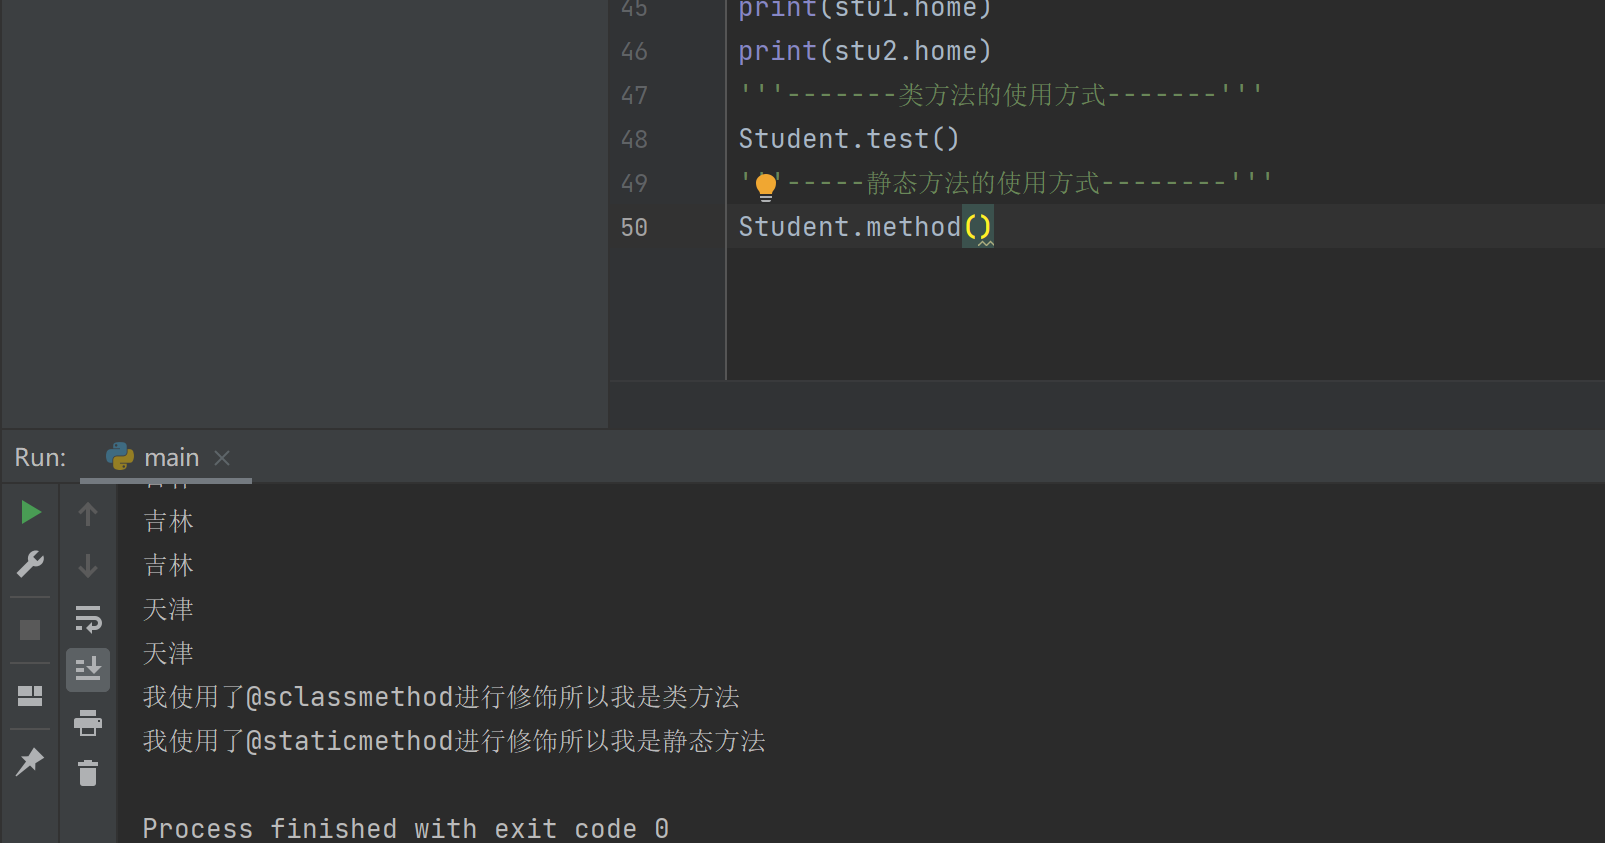1605x843 pixels.
Task: Toggle scroll to end of output
Action: coord(88,669)
